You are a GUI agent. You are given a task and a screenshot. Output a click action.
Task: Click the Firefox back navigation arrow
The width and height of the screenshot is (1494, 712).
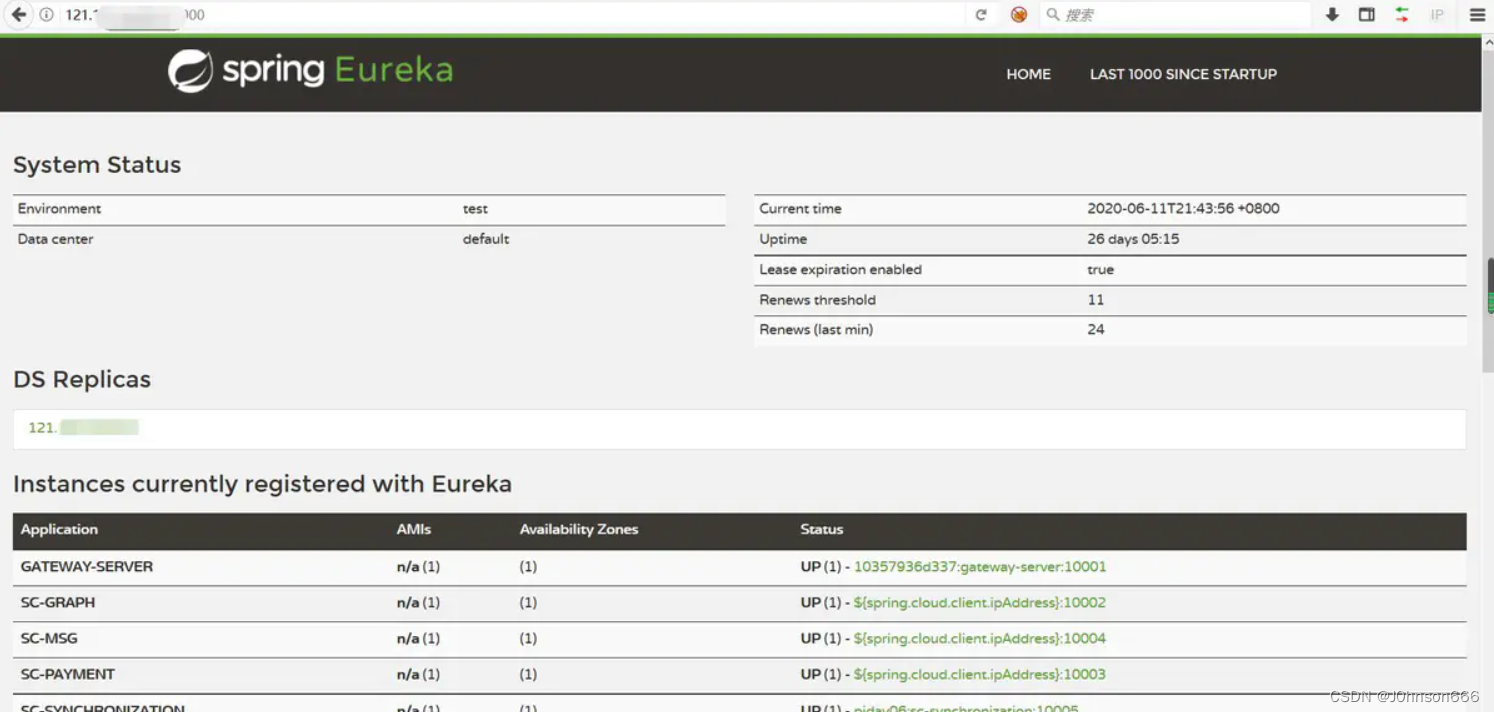pyautogui.click(x=20, y=14)
